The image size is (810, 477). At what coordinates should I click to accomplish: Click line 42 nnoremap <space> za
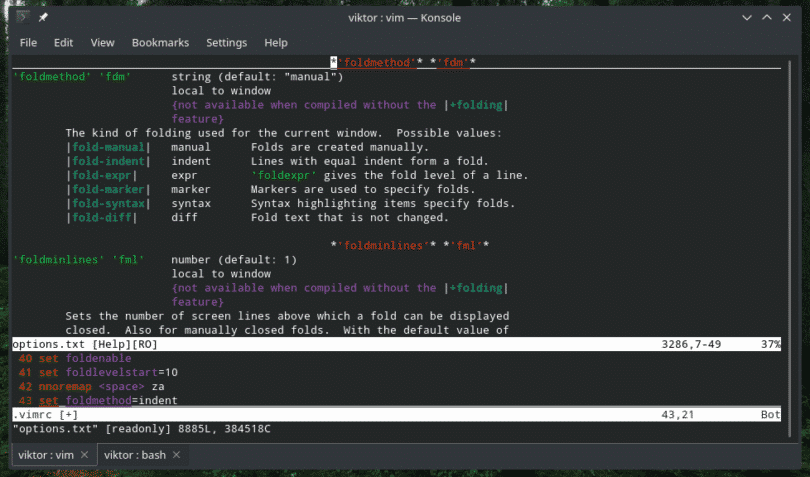coord(91,387)
